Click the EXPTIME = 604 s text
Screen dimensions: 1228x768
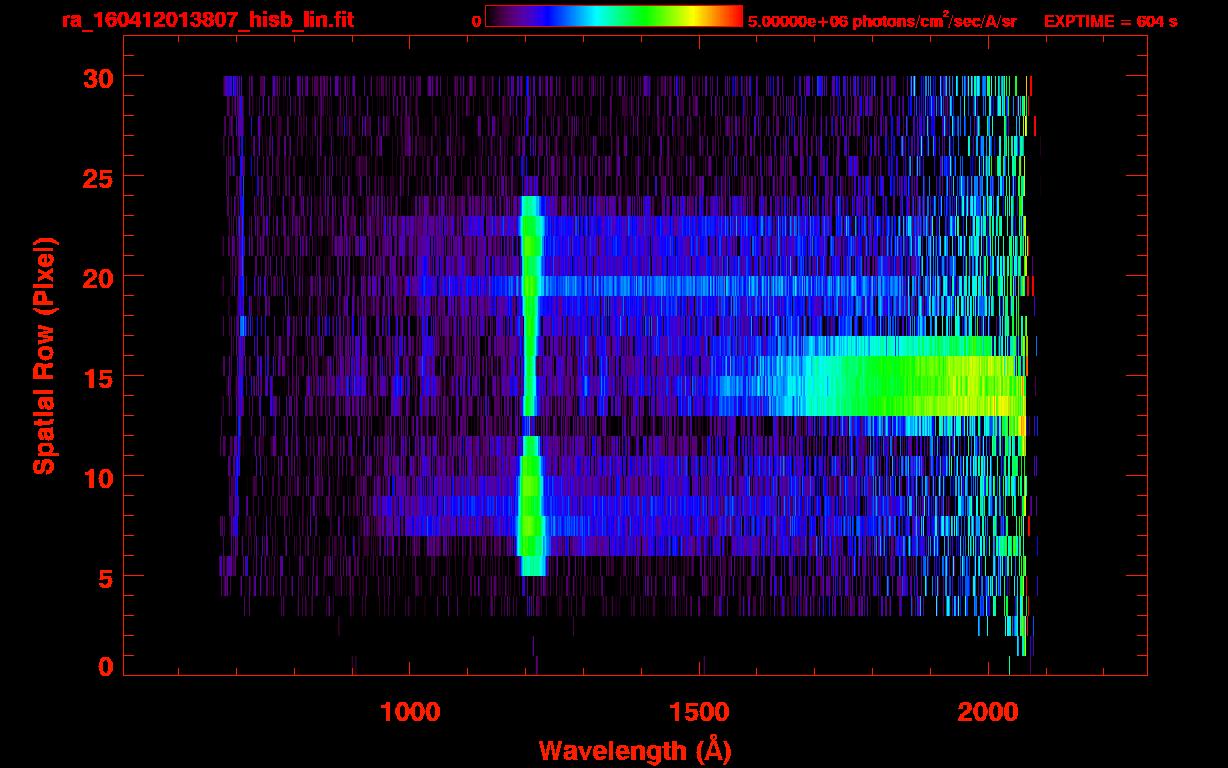(1110, 21)
